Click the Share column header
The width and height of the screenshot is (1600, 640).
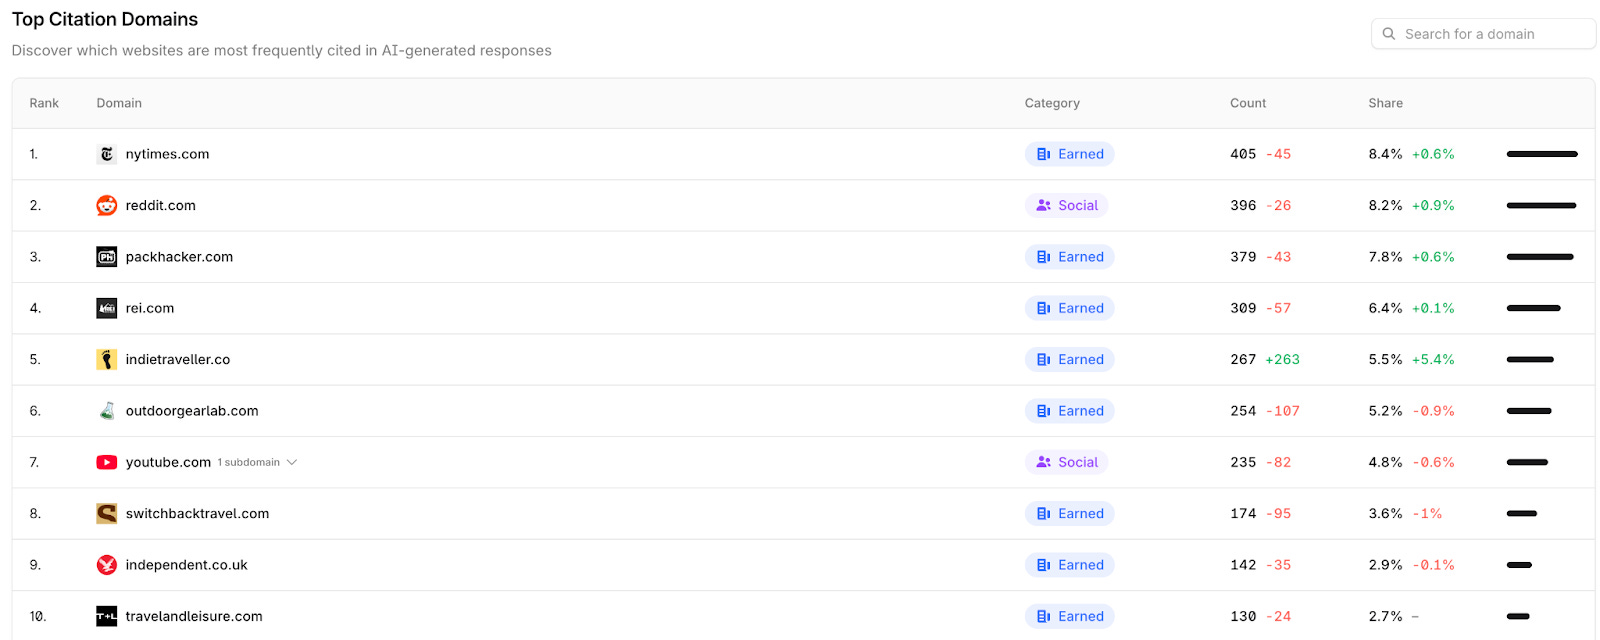pyautogui.click(x=1385, y=103)
